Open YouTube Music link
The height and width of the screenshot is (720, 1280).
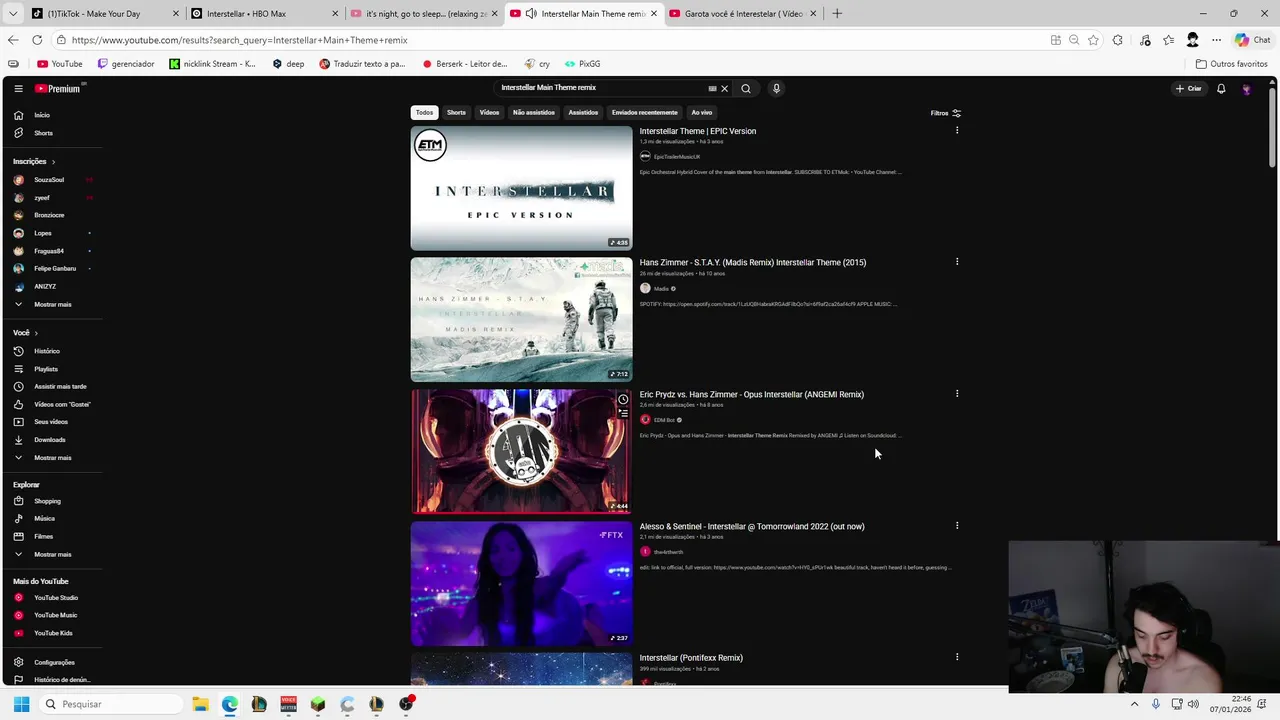[51, 615]
